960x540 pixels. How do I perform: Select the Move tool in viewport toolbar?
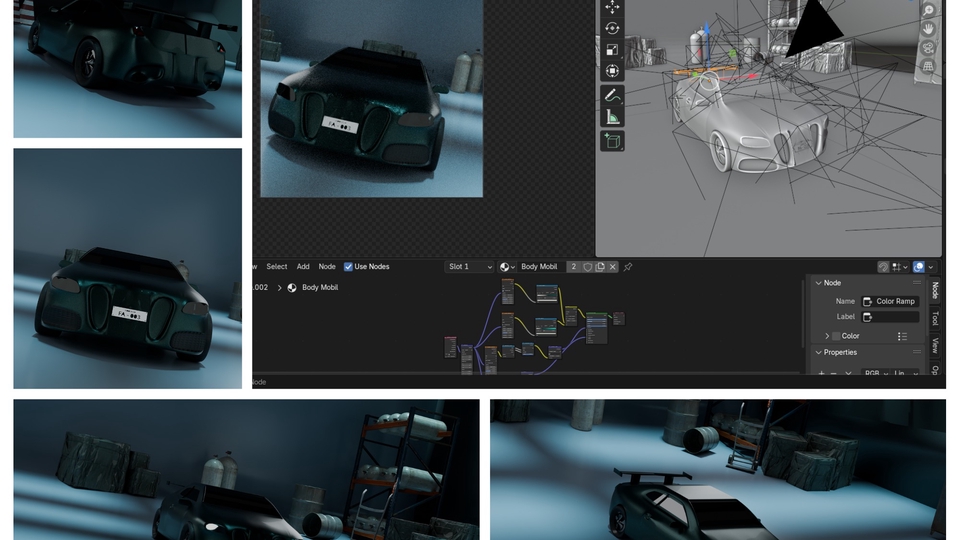coord(612,7)
